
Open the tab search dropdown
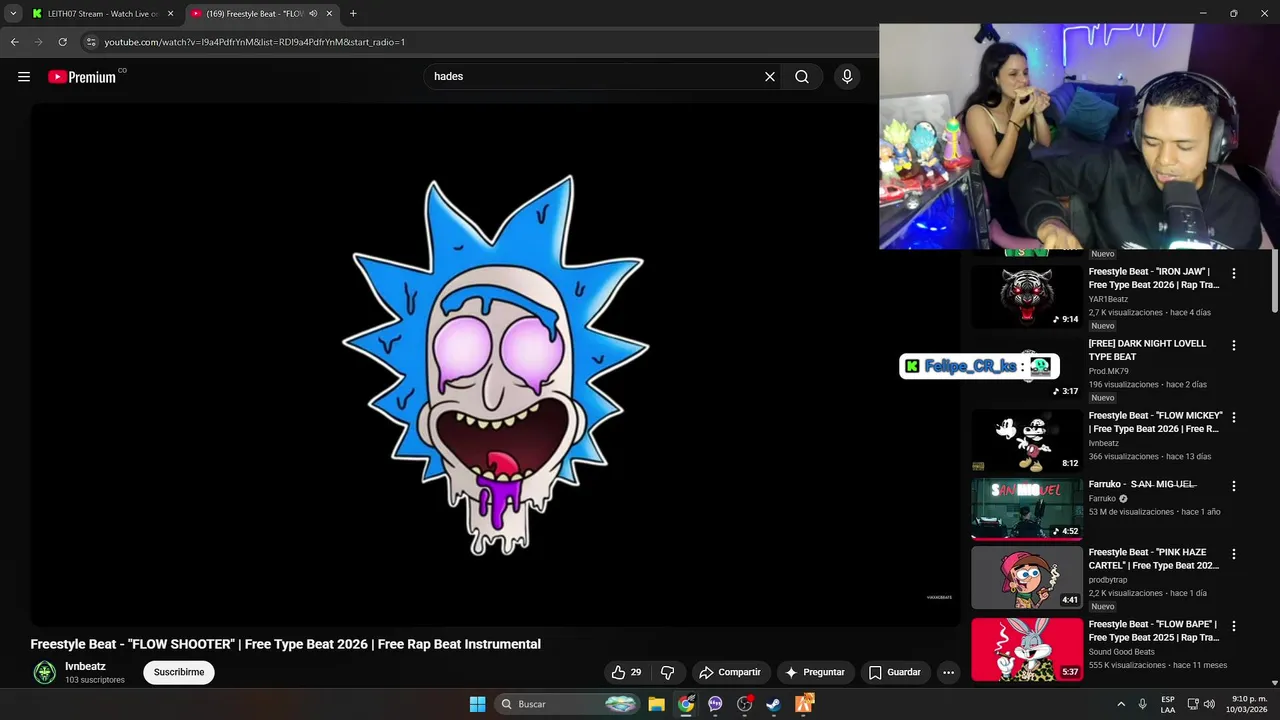coord(13,14)
